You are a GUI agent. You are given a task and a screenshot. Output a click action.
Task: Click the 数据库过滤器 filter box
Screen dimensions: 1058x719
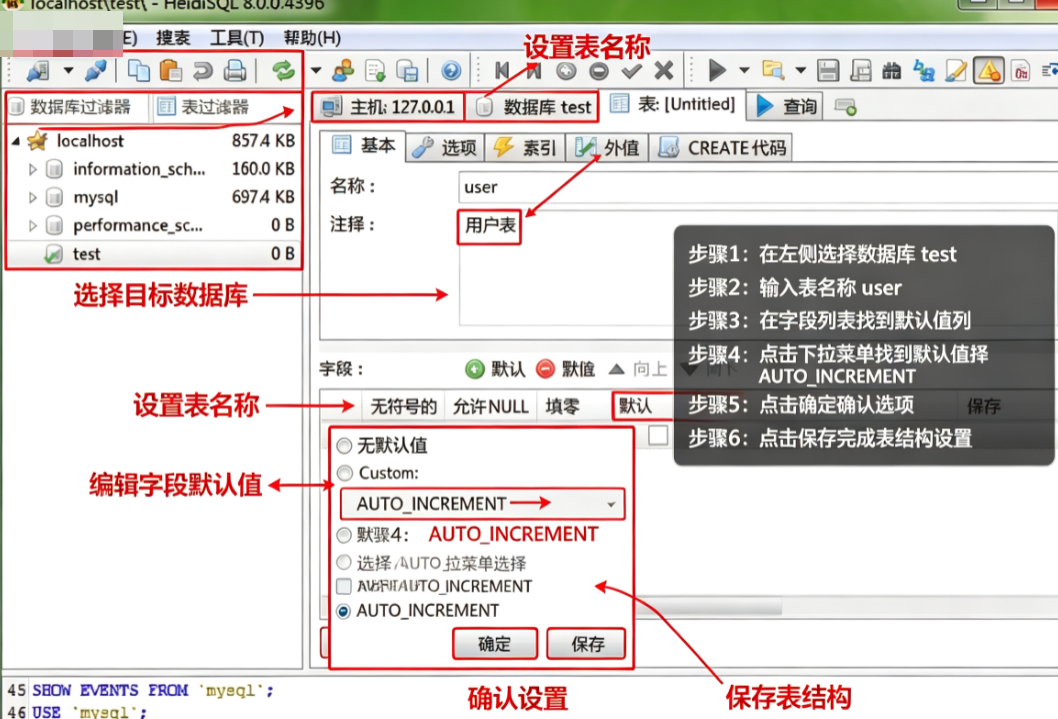click(x=78, y=107)
